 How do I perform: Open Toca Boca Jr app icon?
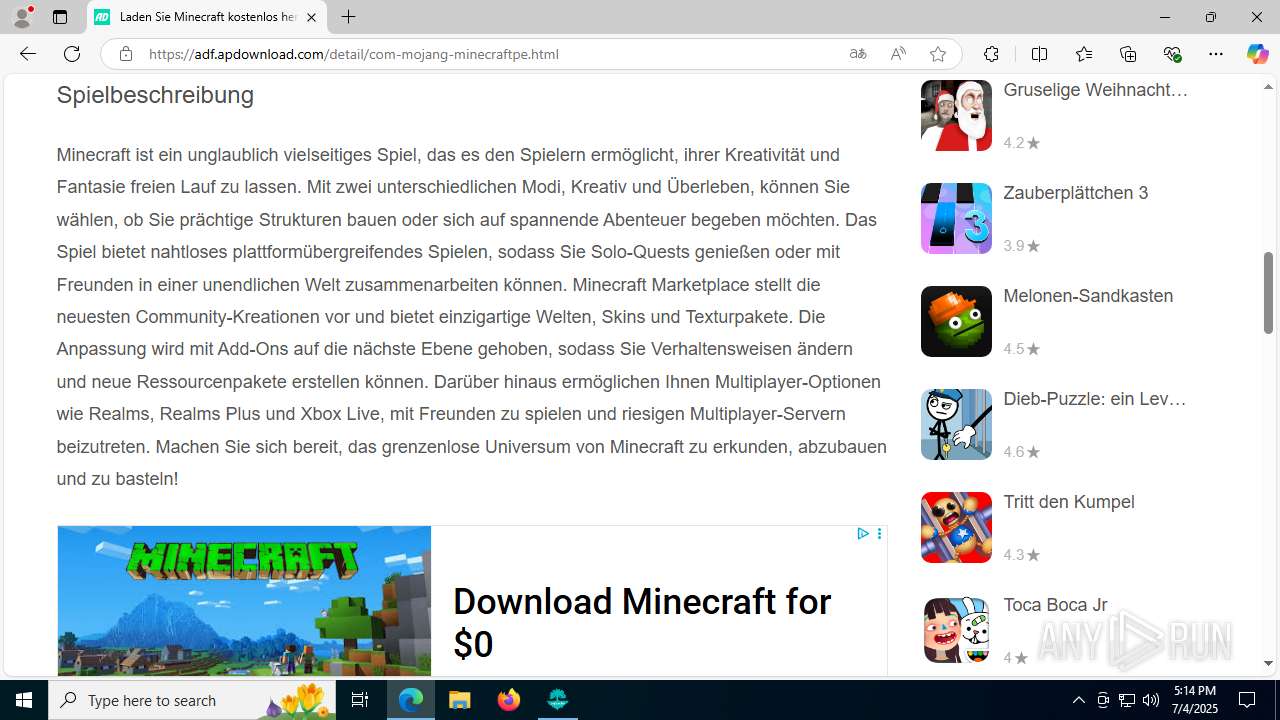(956, 630)
